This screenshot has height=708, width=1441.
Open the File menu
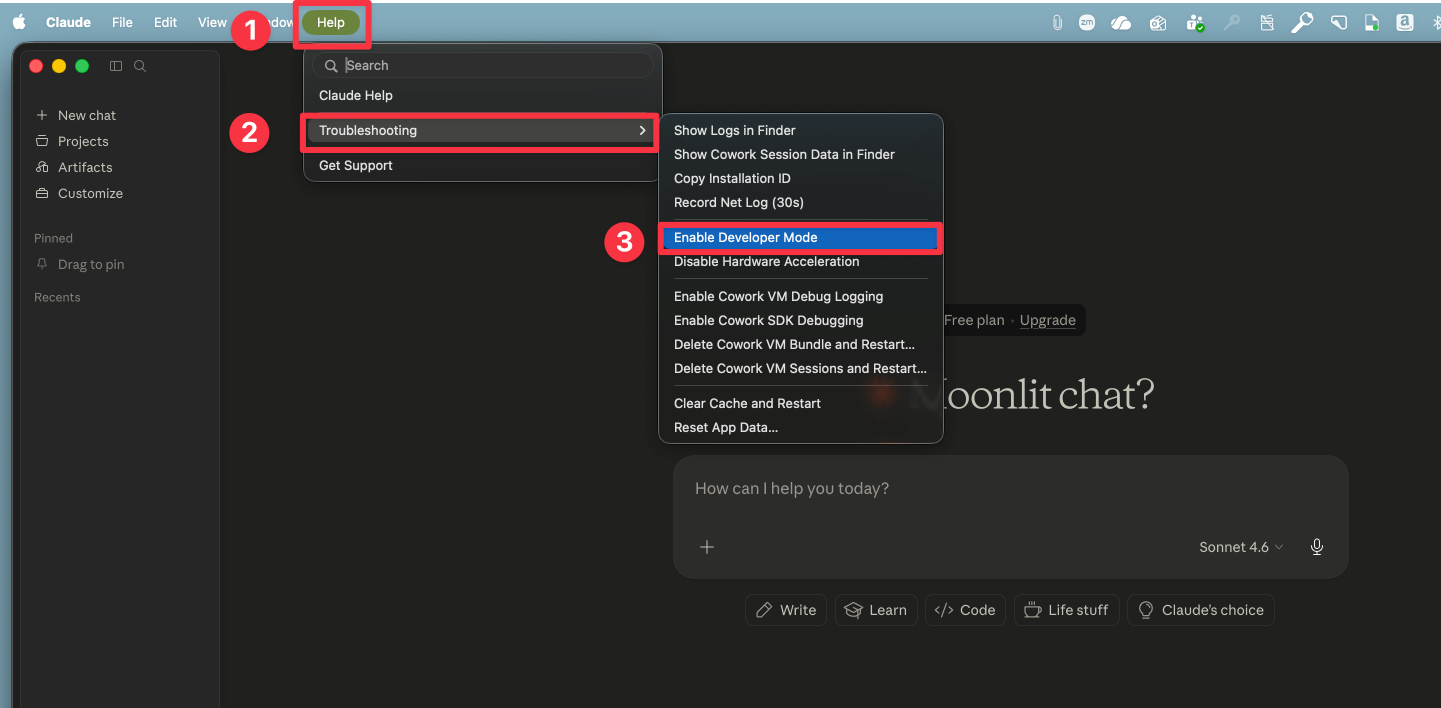pos(122,22)
